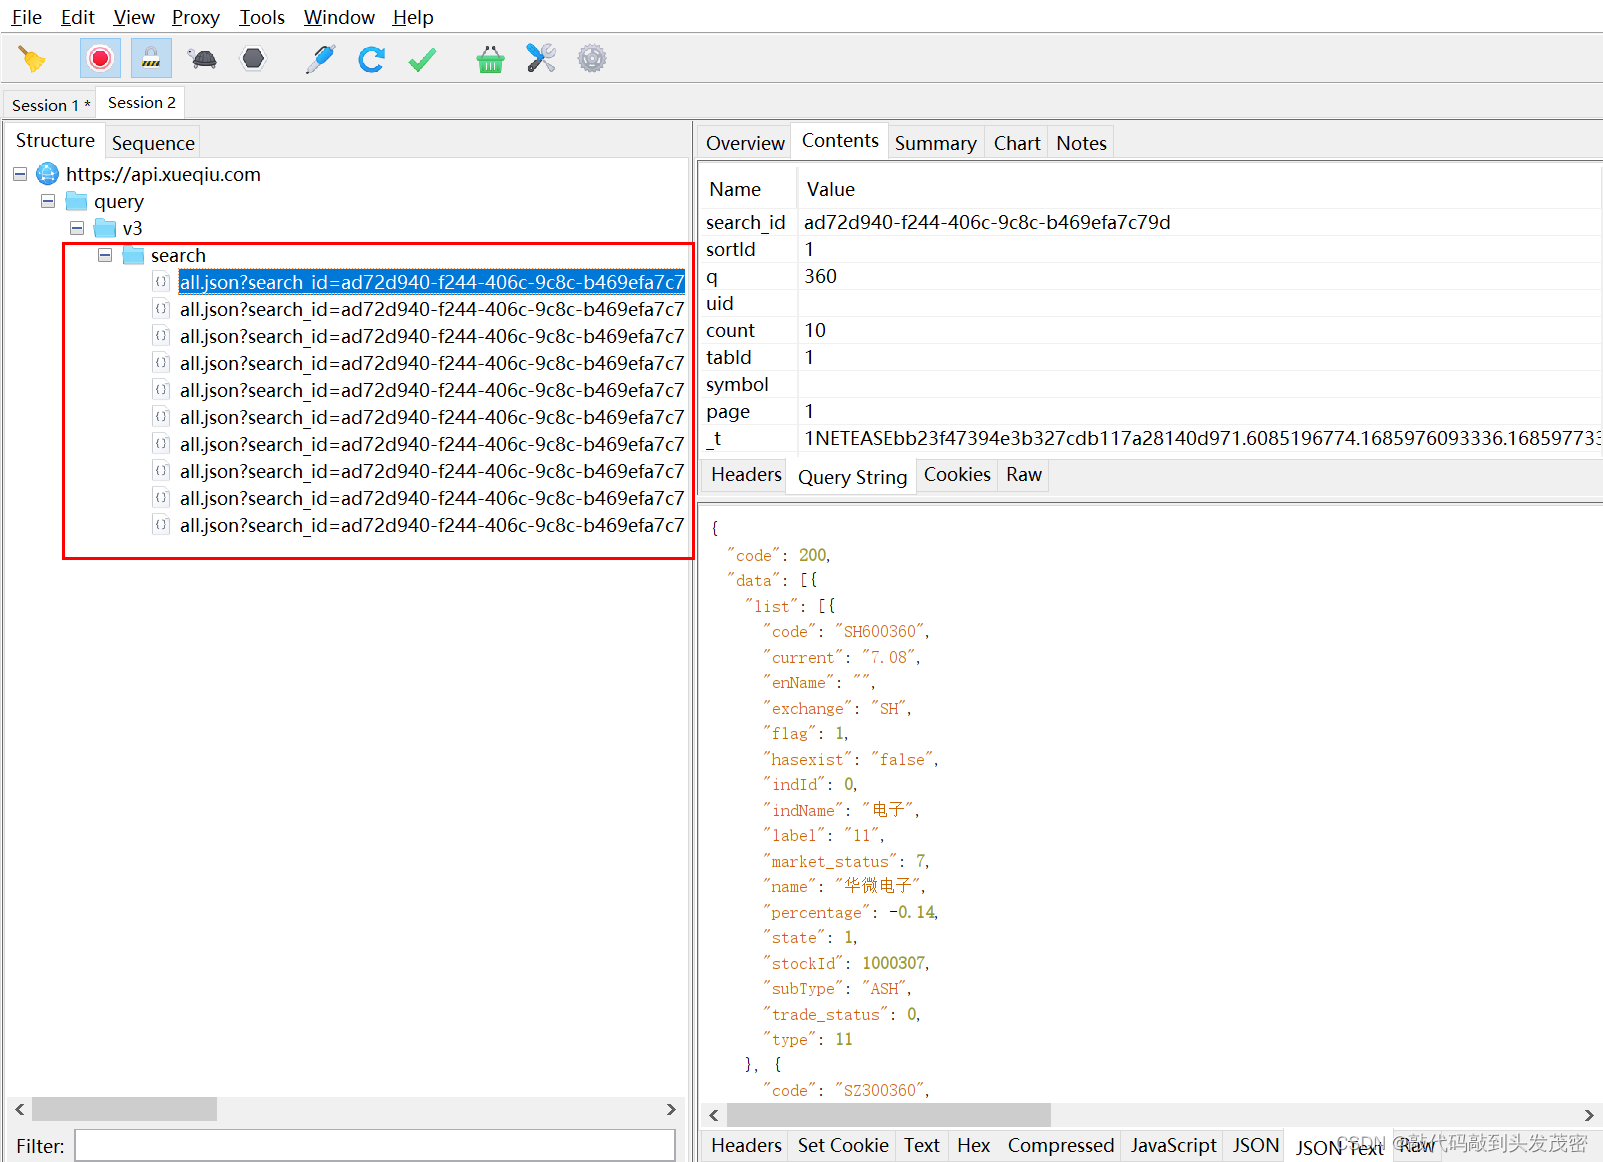1603x1162 pixels.
Task: Click the globe icon of api.xueqiu.com
Action: pos(47,174)
